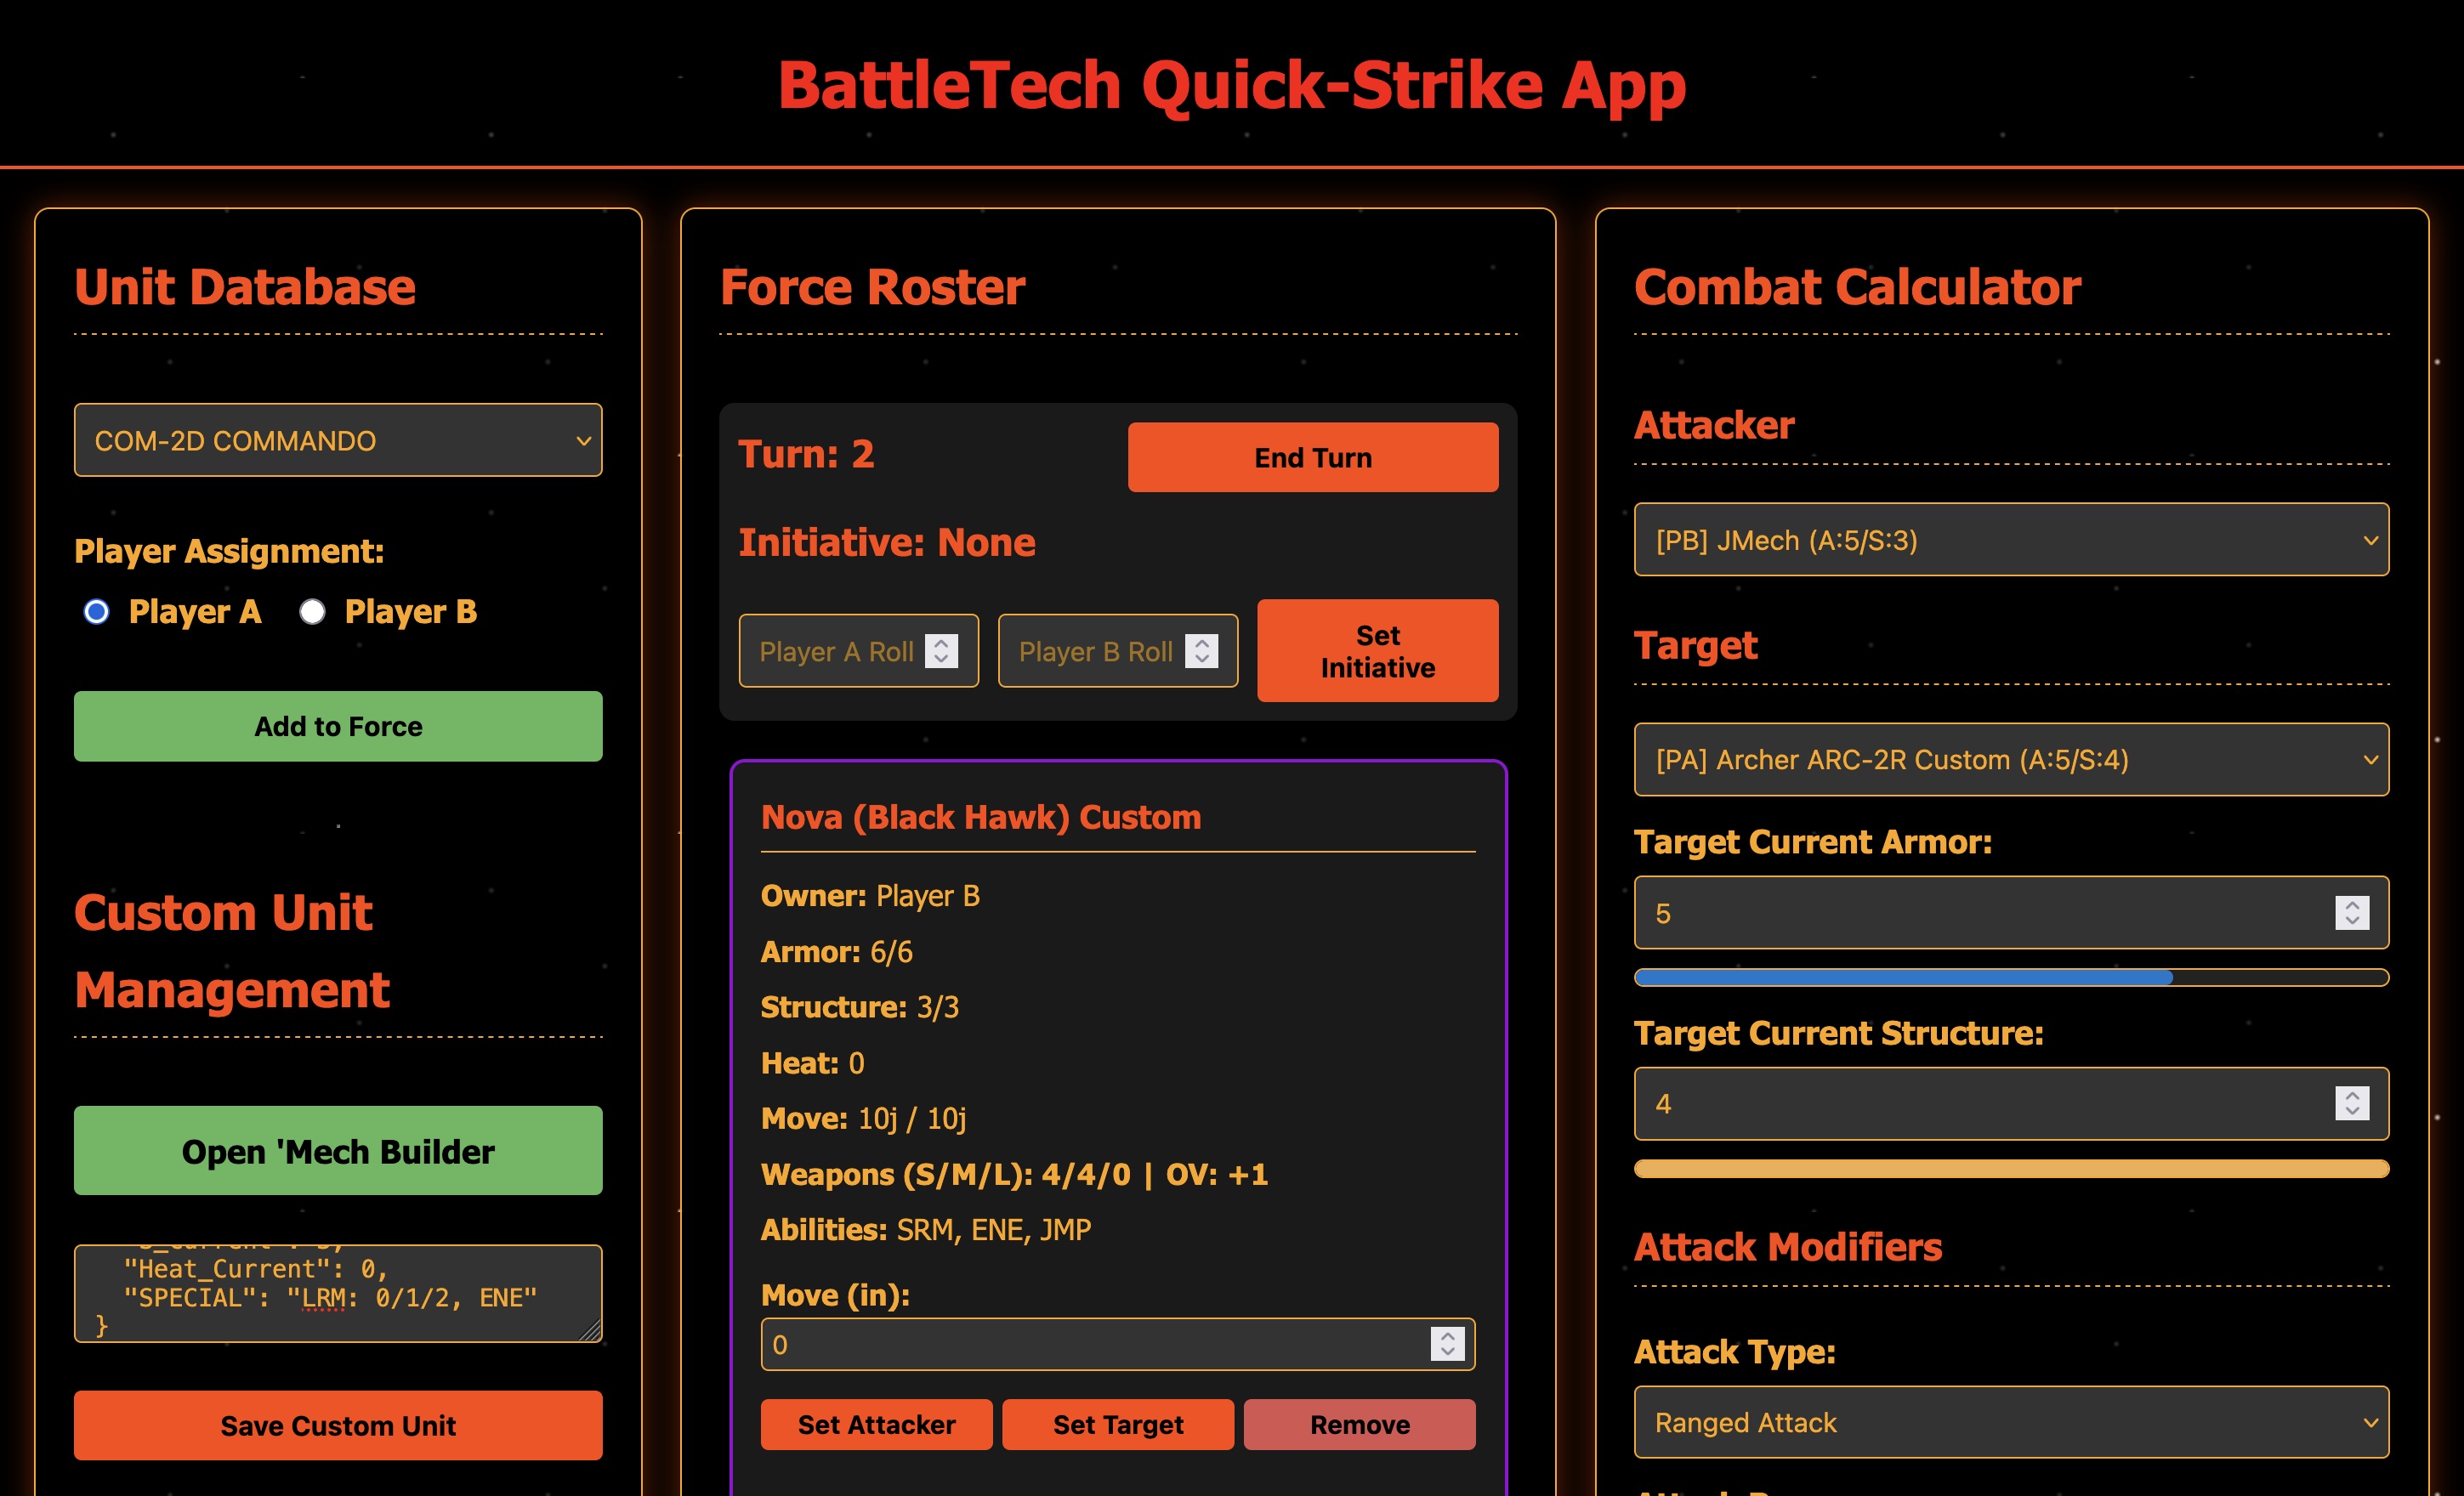Image resolution: width=2464 pixels, height=1496 pixels.
Task: Click Set Attacker for Nova Black Hawk Custom
Action: [x=877, y=1424]
